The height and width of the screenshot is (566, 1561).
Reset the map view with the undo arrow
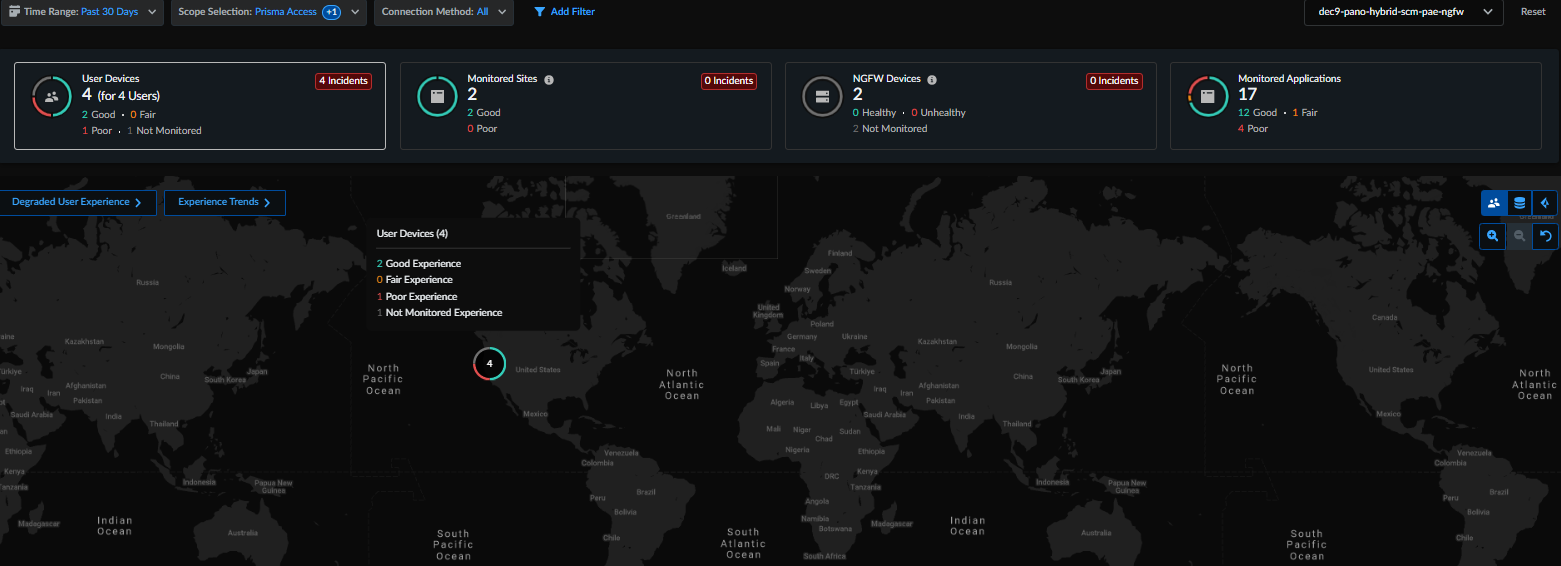click(x=1545, y=236)
